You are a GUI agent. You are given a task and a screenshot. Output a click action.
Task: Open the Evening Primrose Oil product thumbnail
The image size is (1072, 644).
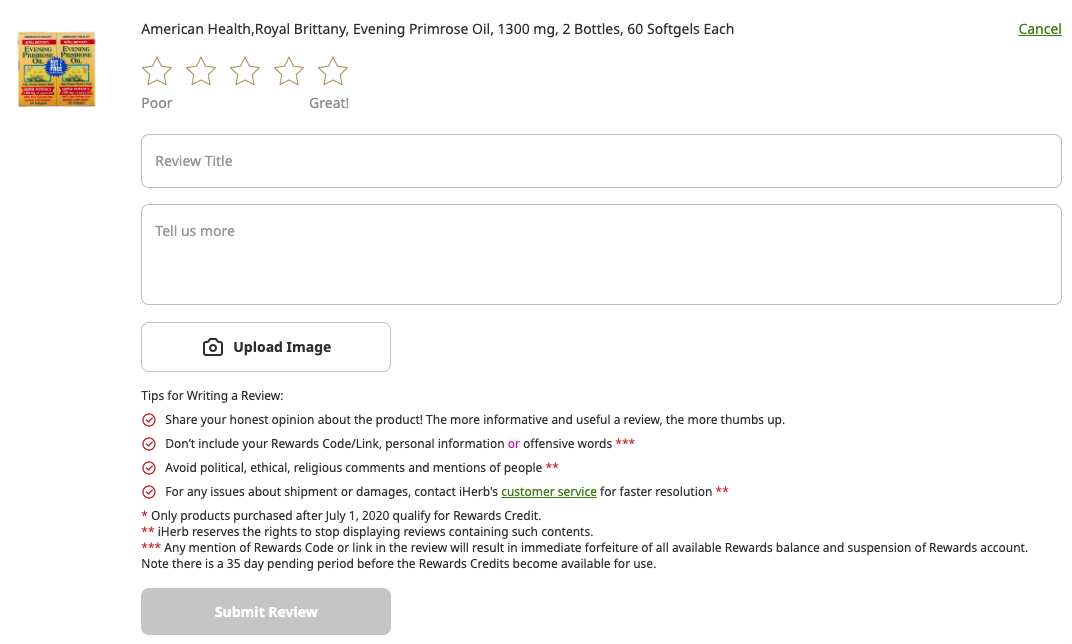(57, 69)
